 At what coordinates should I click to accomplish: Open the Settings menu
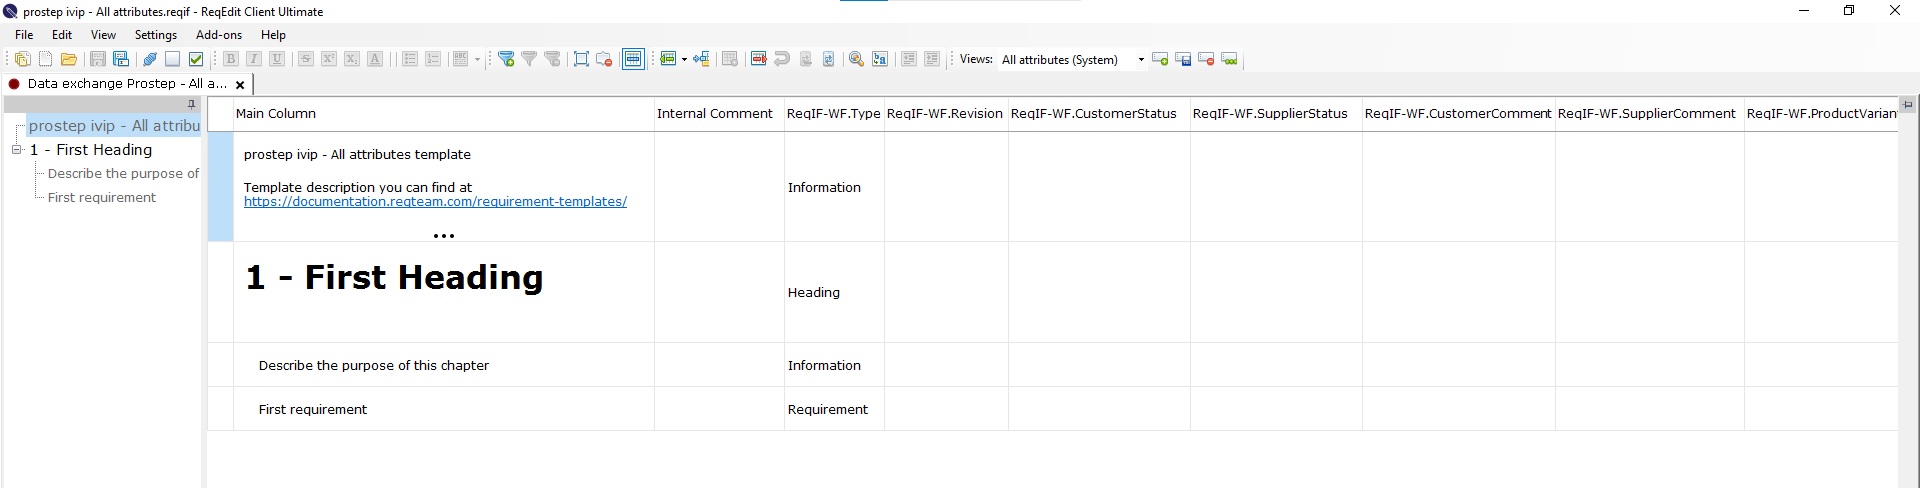(x=156, y=34)
